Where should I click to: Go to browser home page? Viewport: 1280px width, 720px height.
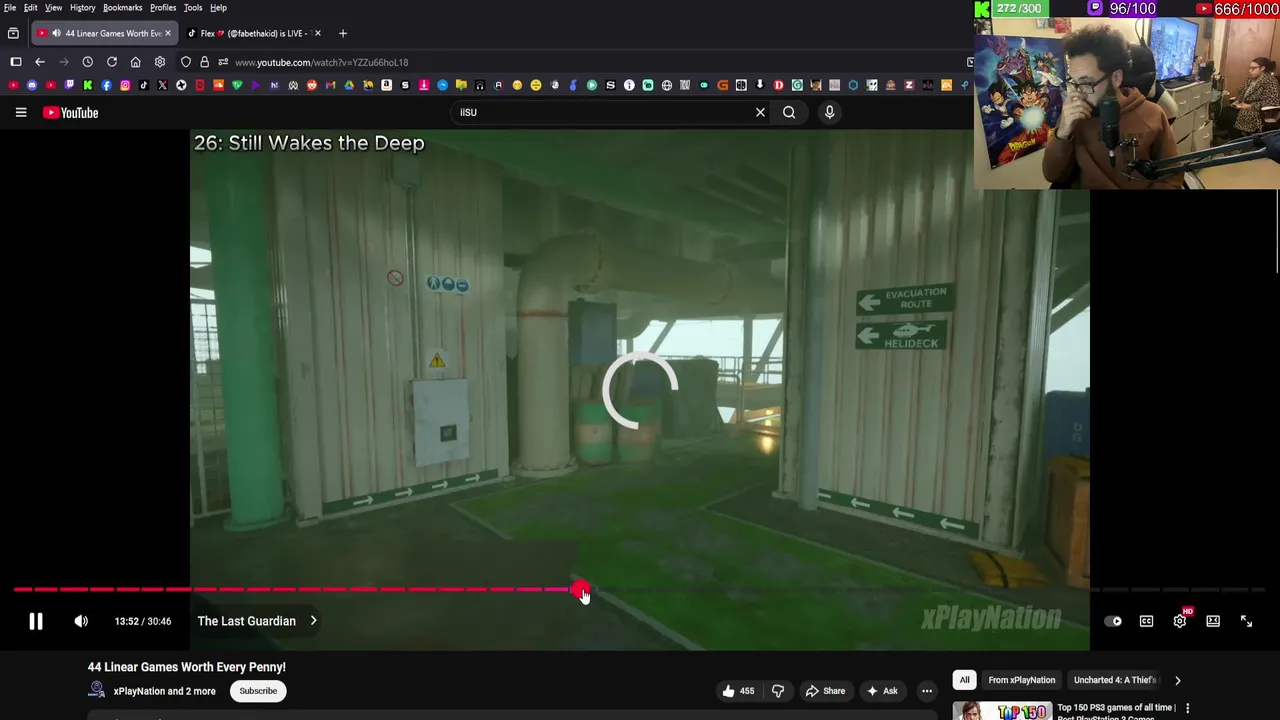136,62
